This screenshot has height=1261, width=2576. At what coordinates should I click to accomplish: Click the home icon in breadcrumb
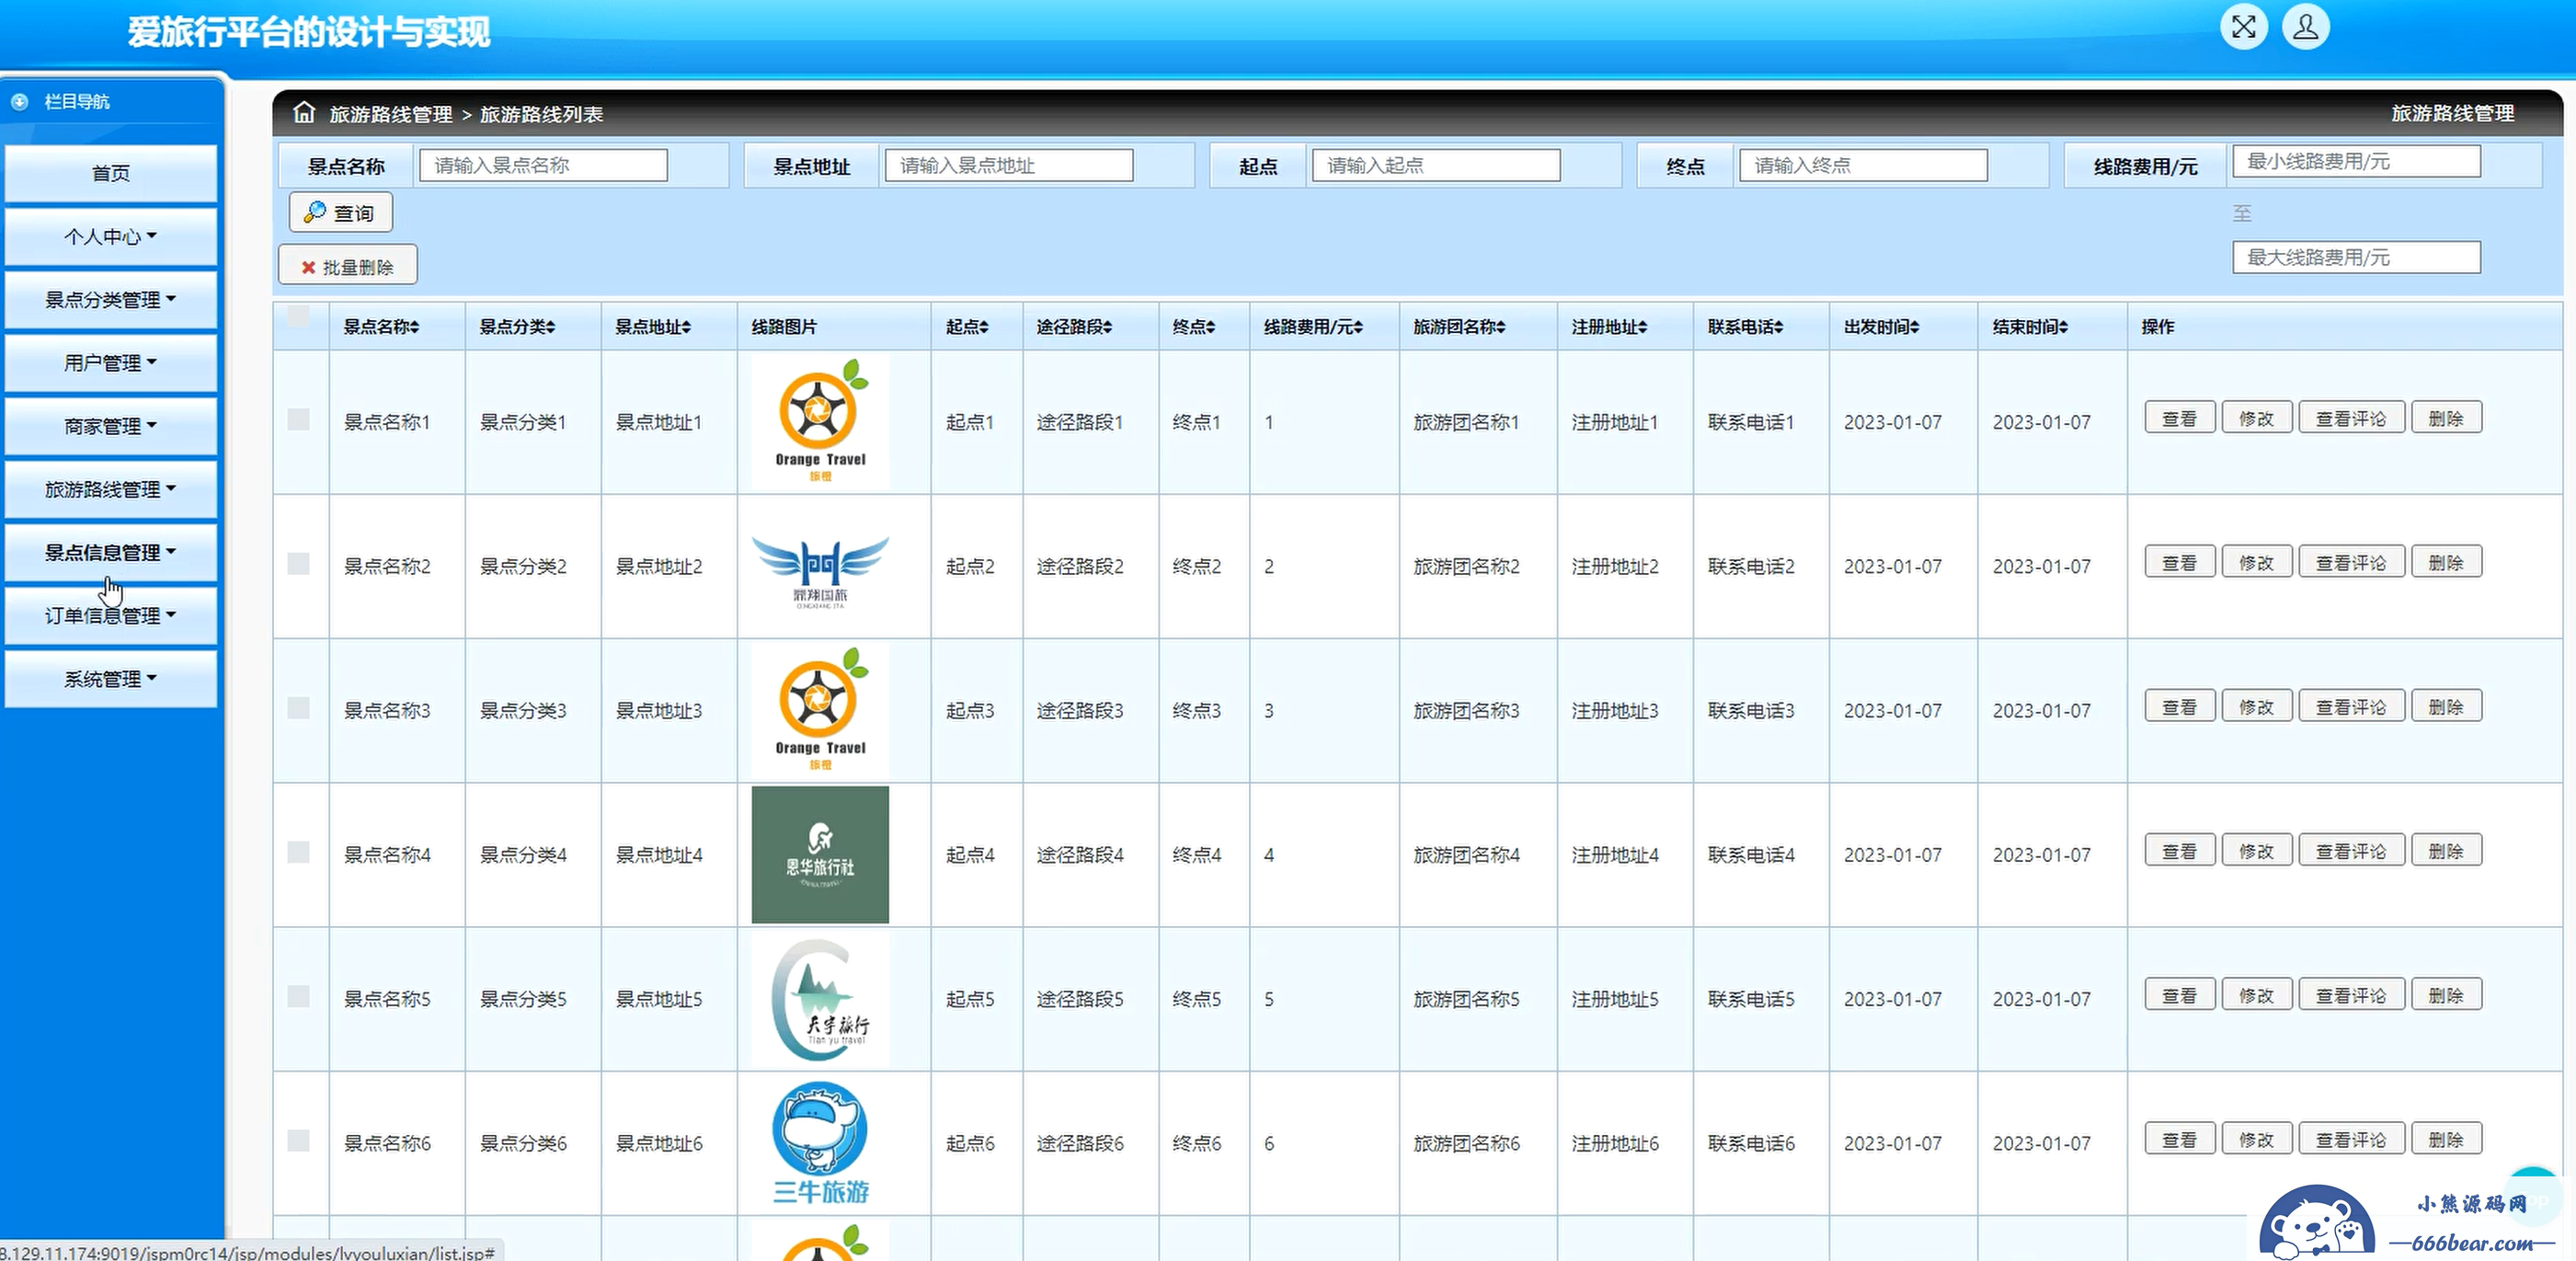coord(304,112)
